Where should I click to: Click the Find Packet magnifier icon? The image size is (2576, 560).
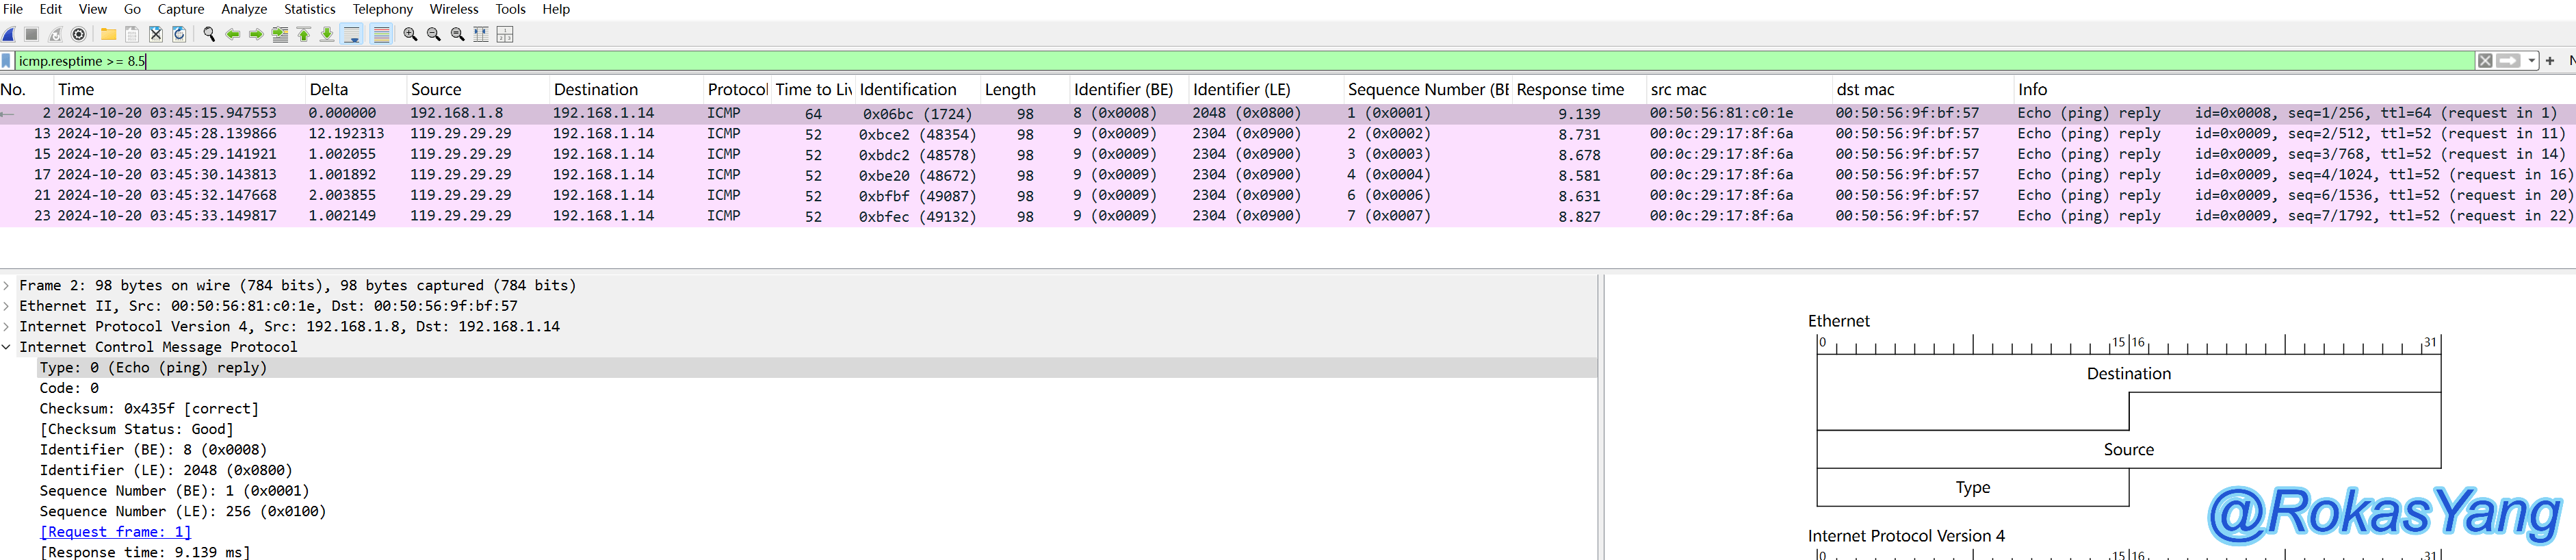[x=209, y=34]
